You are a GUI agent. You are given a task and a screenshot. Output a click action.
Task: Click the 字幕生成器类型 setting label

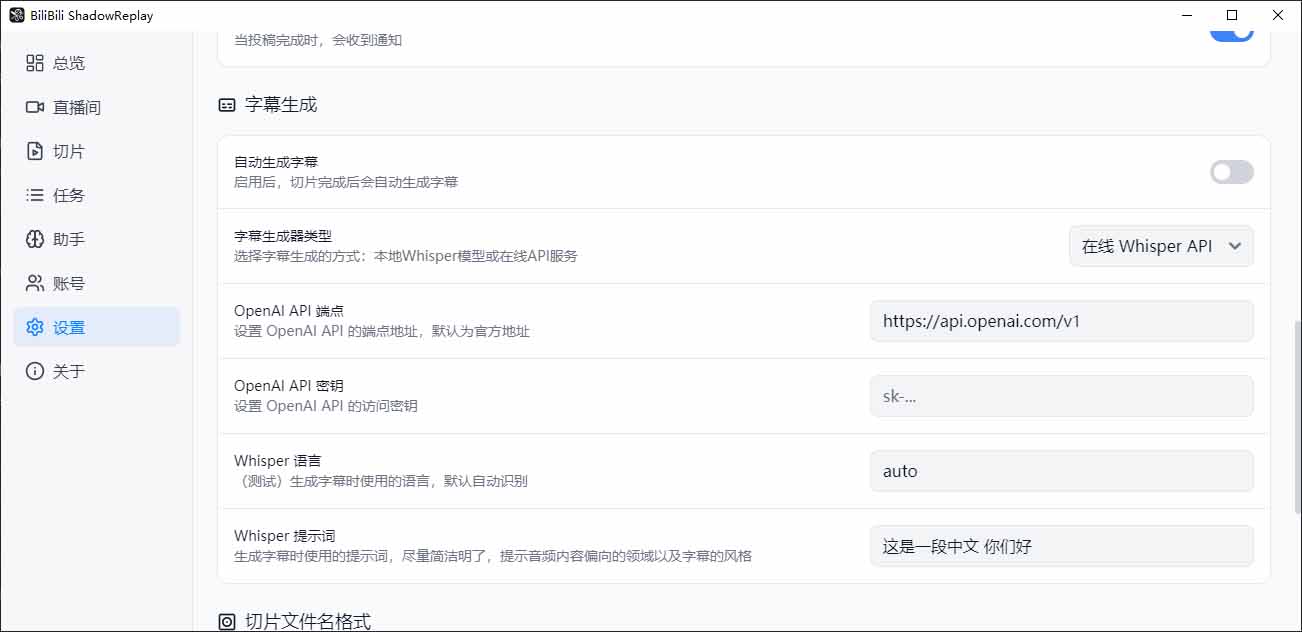[283, 236]
